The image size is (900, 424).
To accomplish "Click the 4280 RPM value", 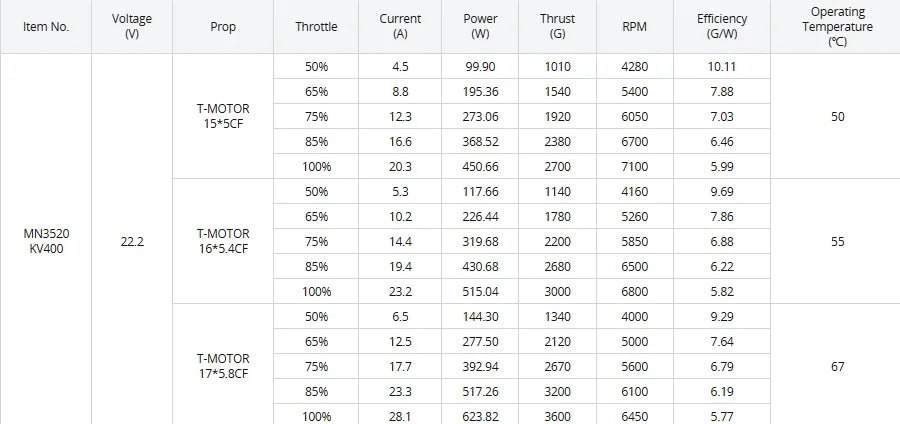I will point(634,67).
